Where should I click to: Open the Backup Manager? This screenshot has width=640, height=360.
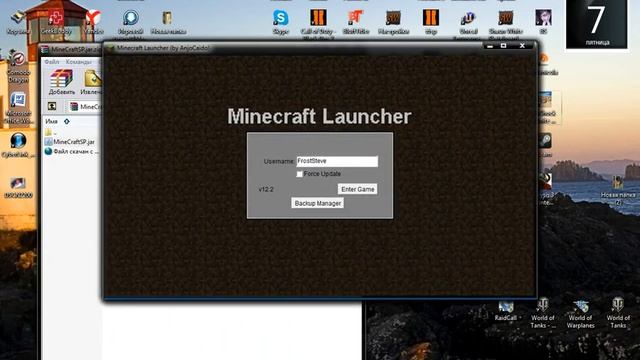click(318, 203)
